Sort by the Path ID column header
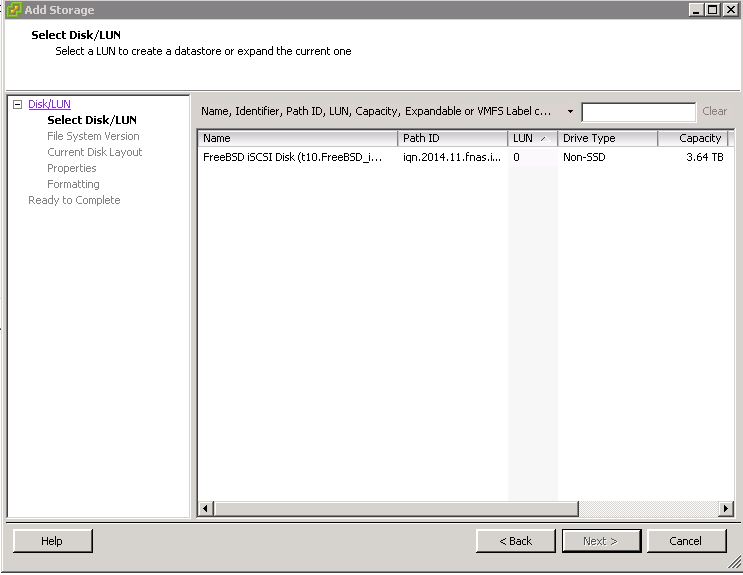The image size is (743, 575). (x=453, y=138)
